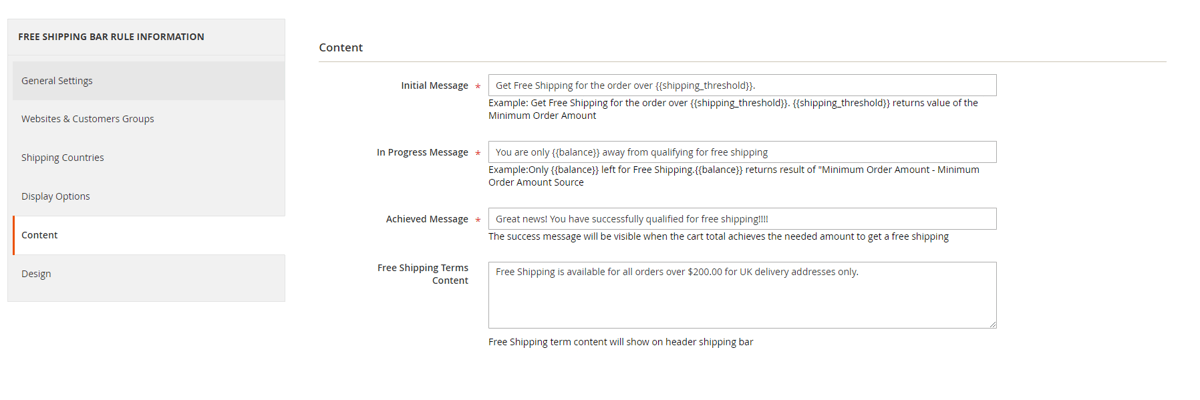The width and height of the screenshot is (1200, 400).
Task: Select the Achieved Message label
Action: (x=427, y=219)
